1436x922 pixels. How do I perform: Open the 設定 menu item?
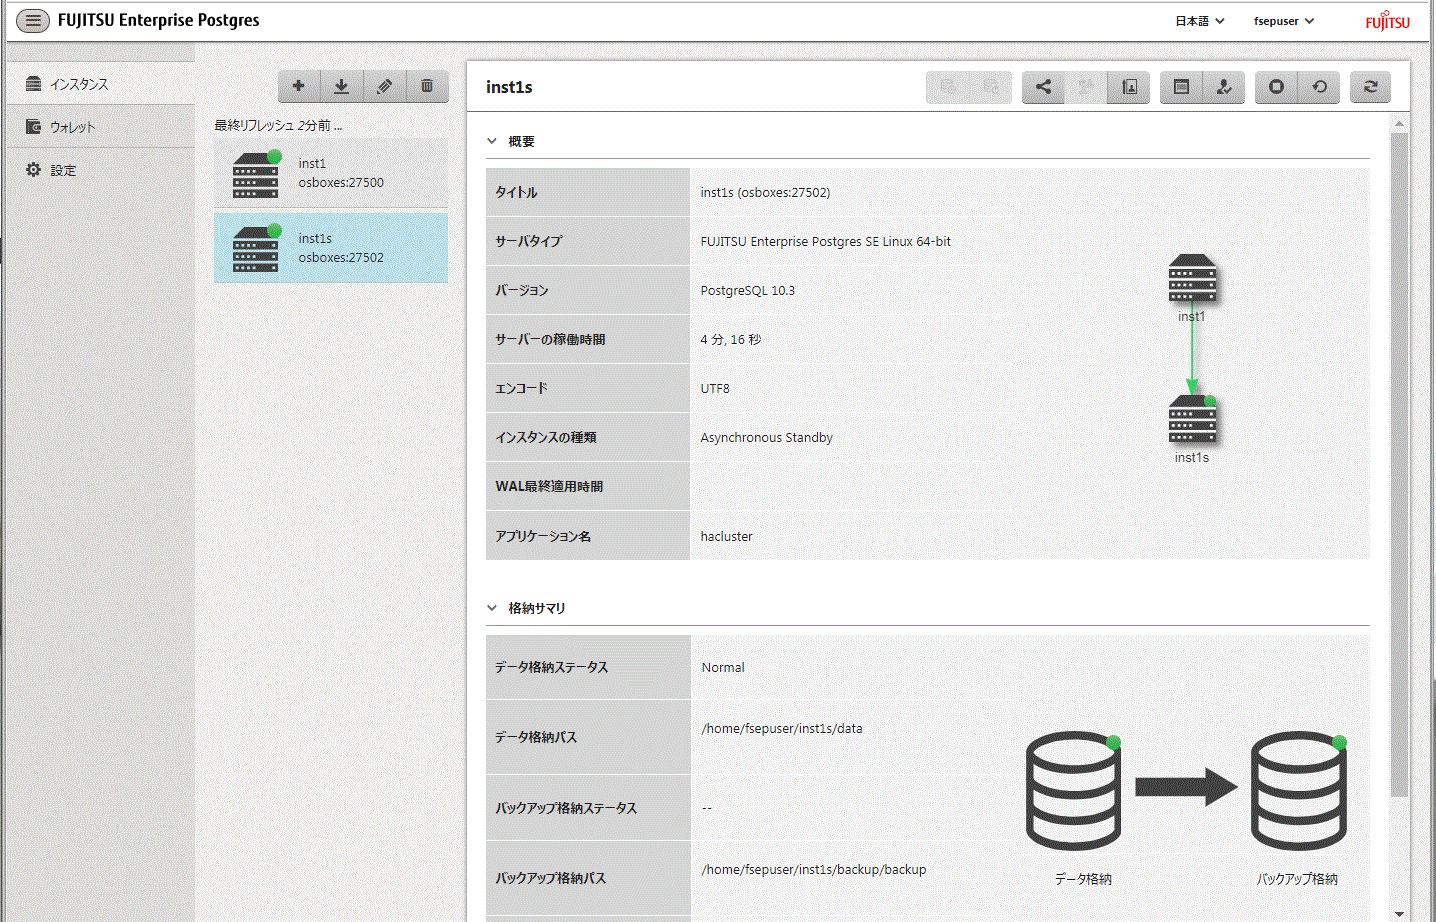coord(100,170)
